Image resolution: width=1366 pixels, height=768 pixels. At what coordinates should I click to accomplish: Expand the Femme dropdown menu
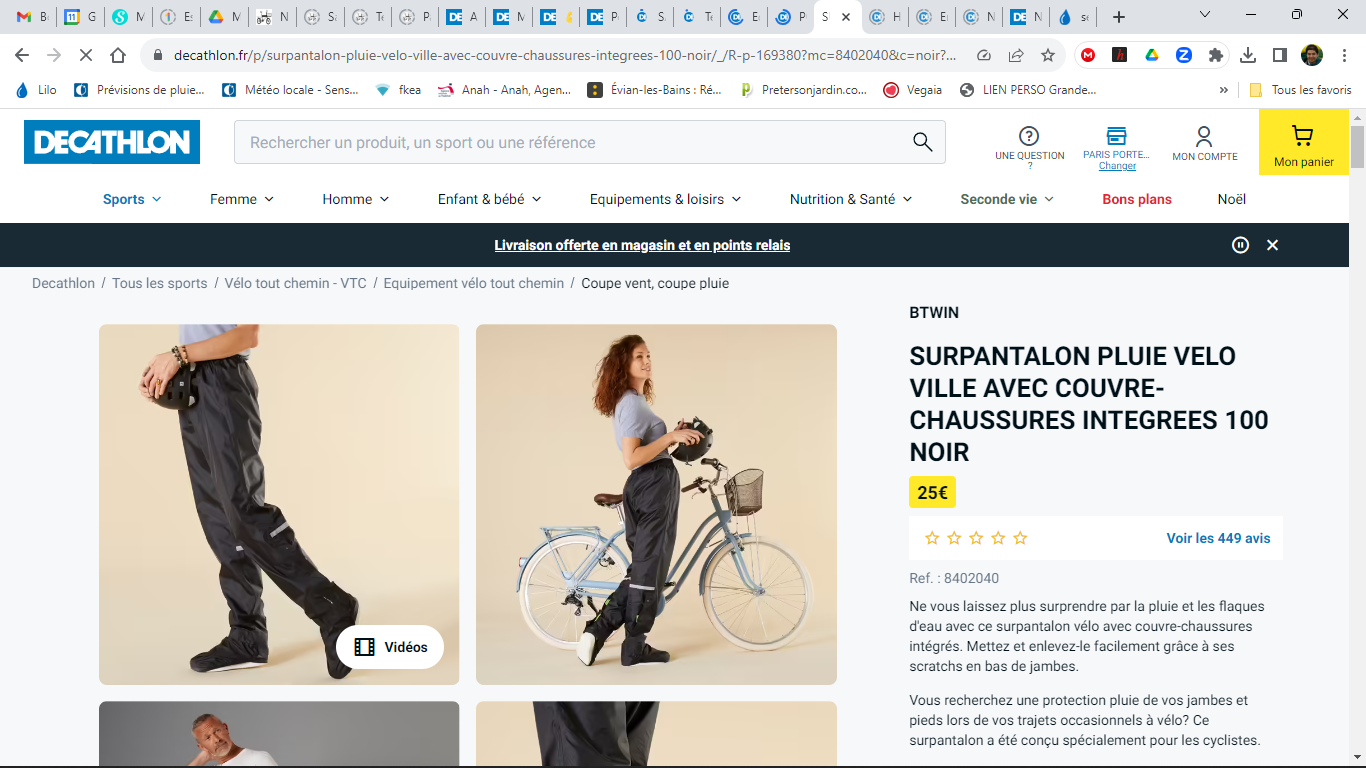click(241, 199)
